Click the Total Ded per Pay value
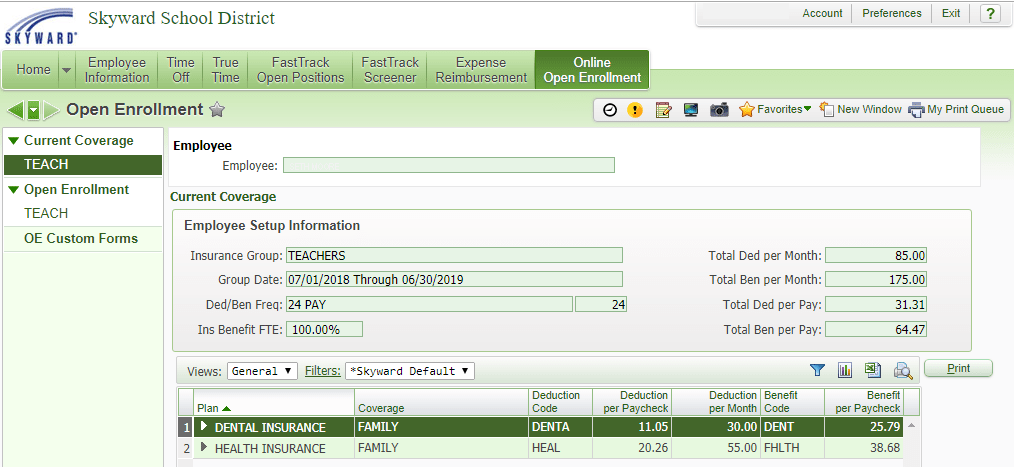 (x=876, y=305)
